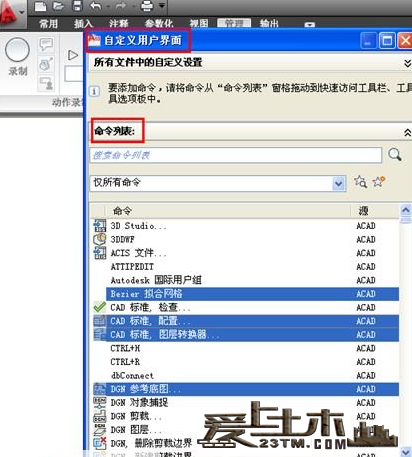This screenshot has width=412, height=457.
Task: Click the Plot printer icon
Action: click(x=147, y=6)
